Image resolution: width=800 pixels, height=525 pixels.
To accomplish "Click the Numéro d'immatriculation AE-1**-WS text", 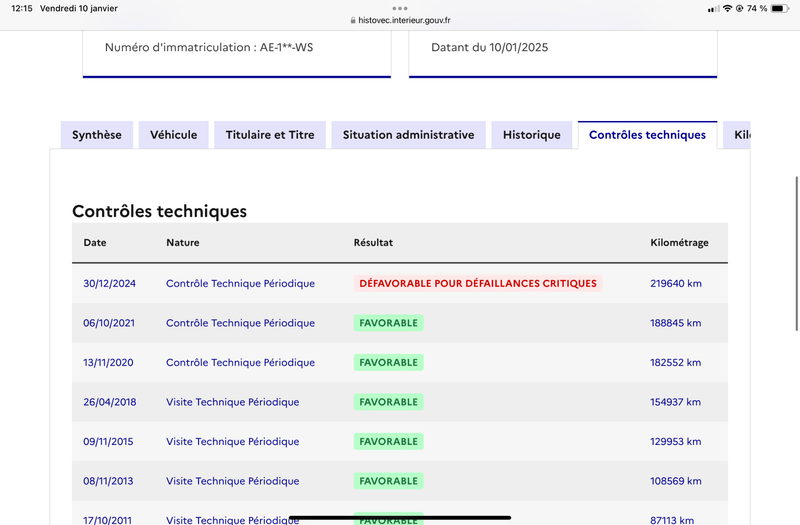I will [209, 47].
